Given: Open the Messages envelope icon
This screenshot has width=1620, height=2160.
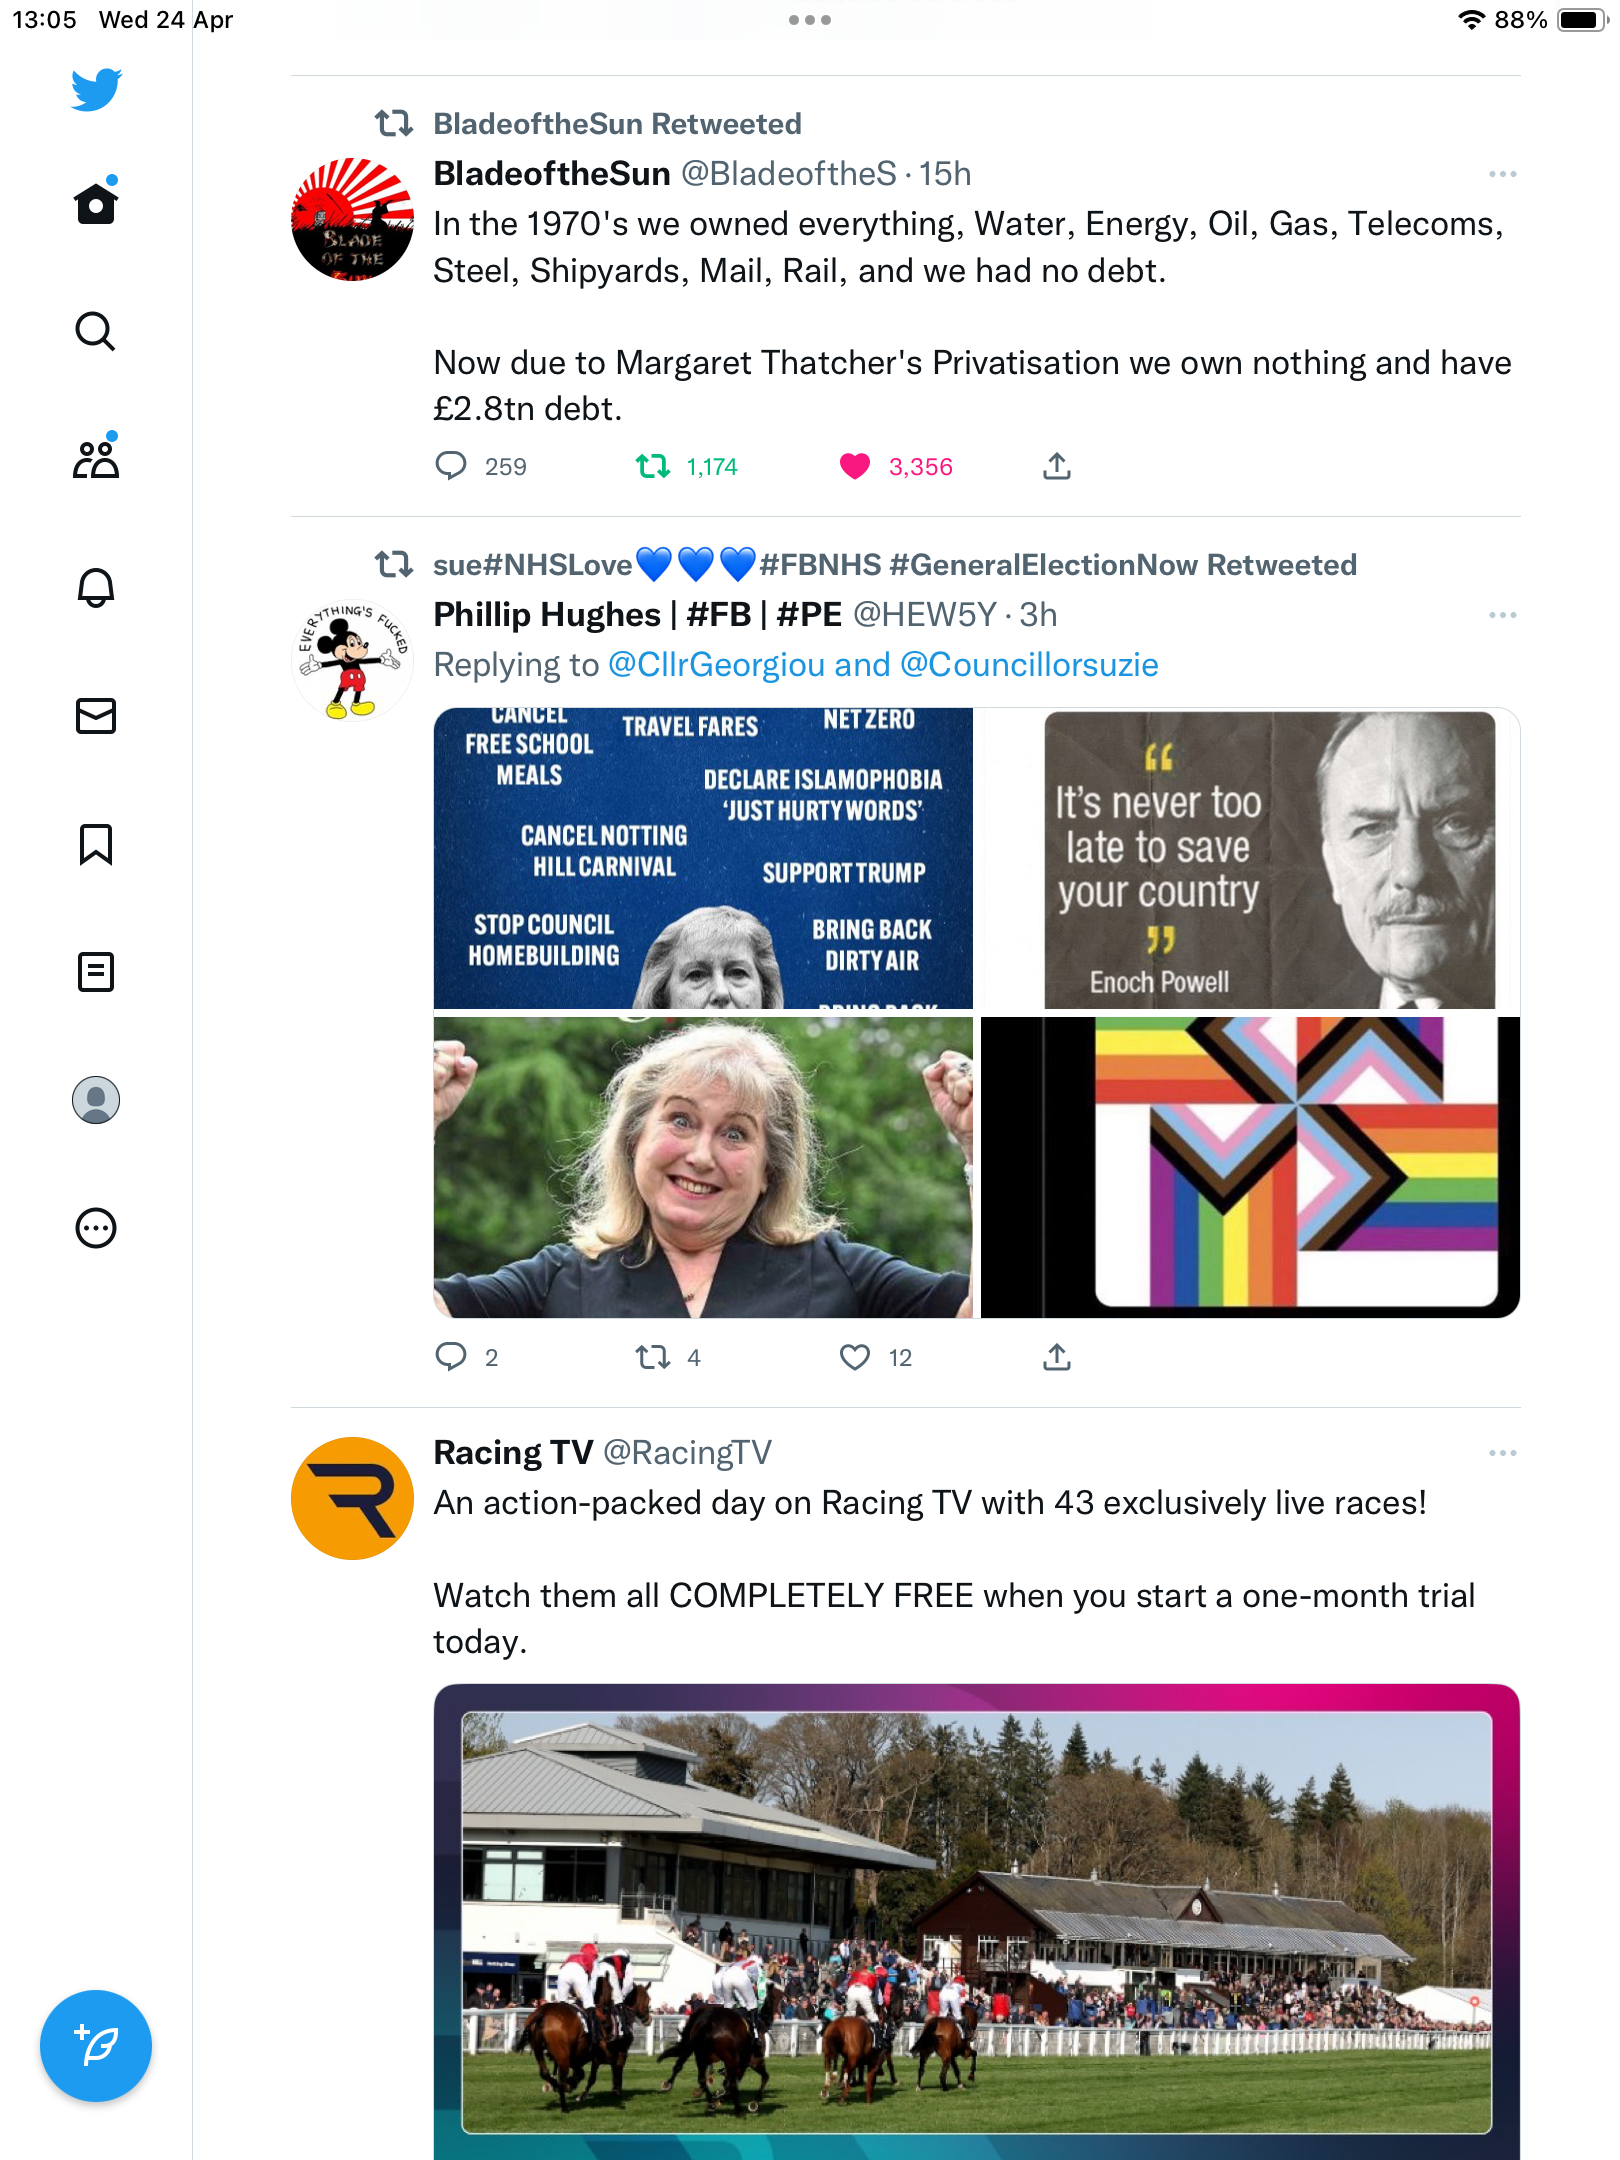Looking at the screenshot, I should (96, 715).
